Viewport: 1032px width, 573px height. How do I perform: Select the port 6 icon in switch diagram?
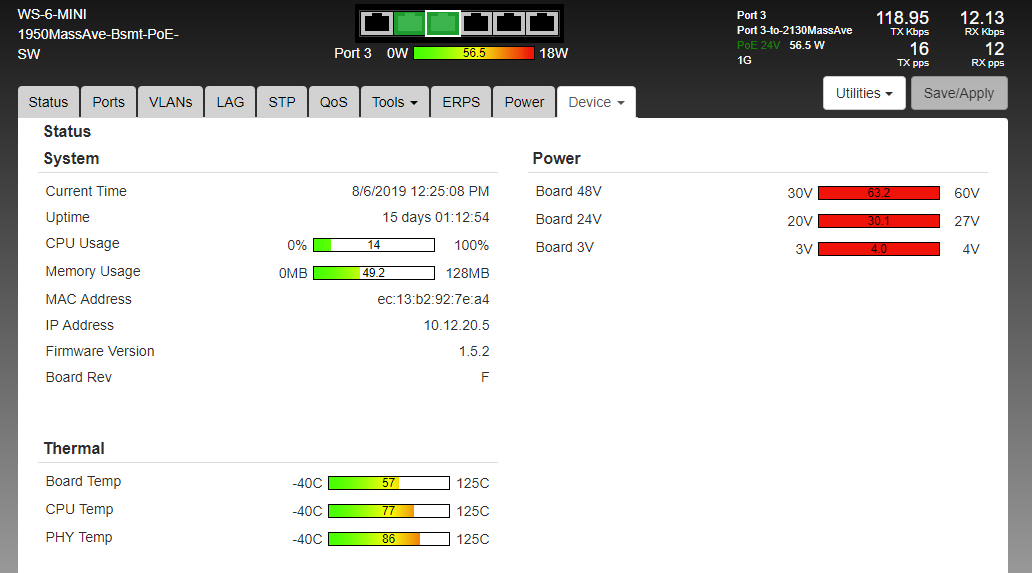[x=542, y=23]
